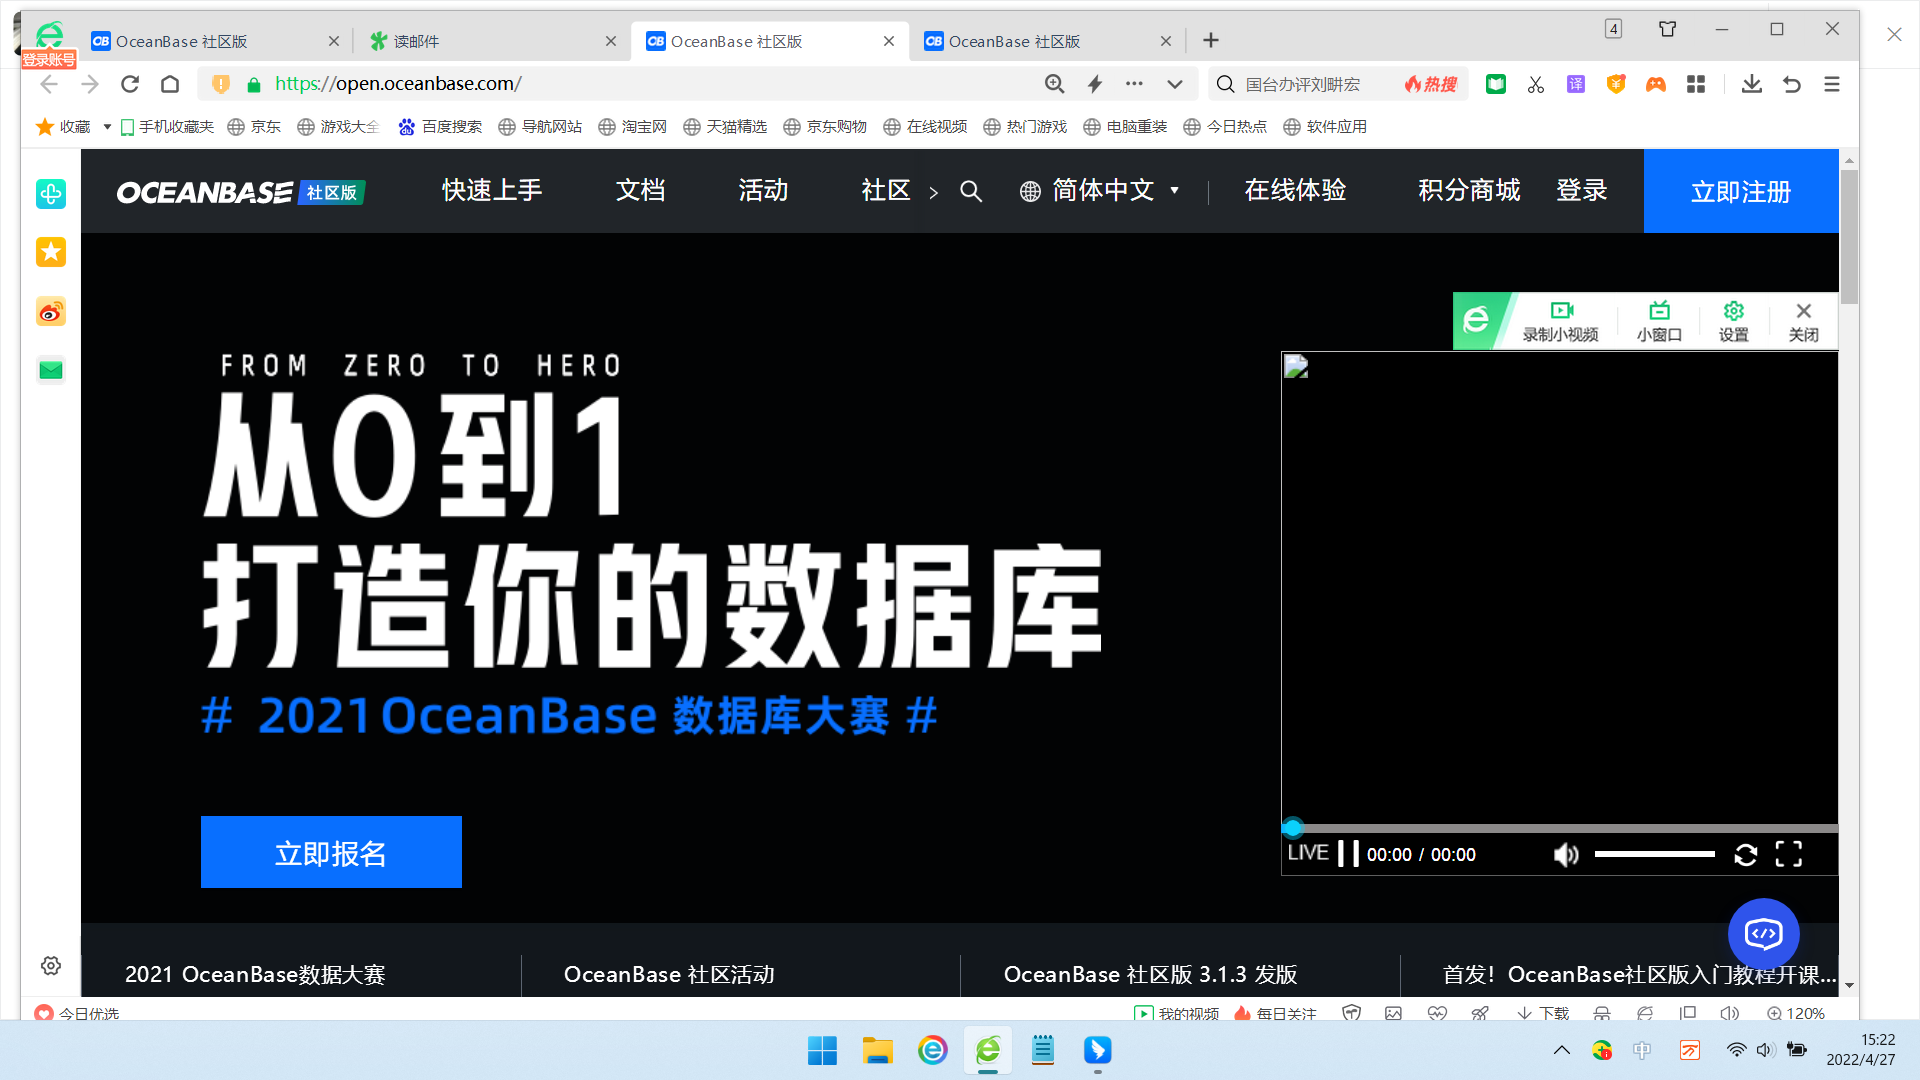
Task: Click the zoom magnifier in address bar
Action: pyautogui.click(x=1054, y=84)
